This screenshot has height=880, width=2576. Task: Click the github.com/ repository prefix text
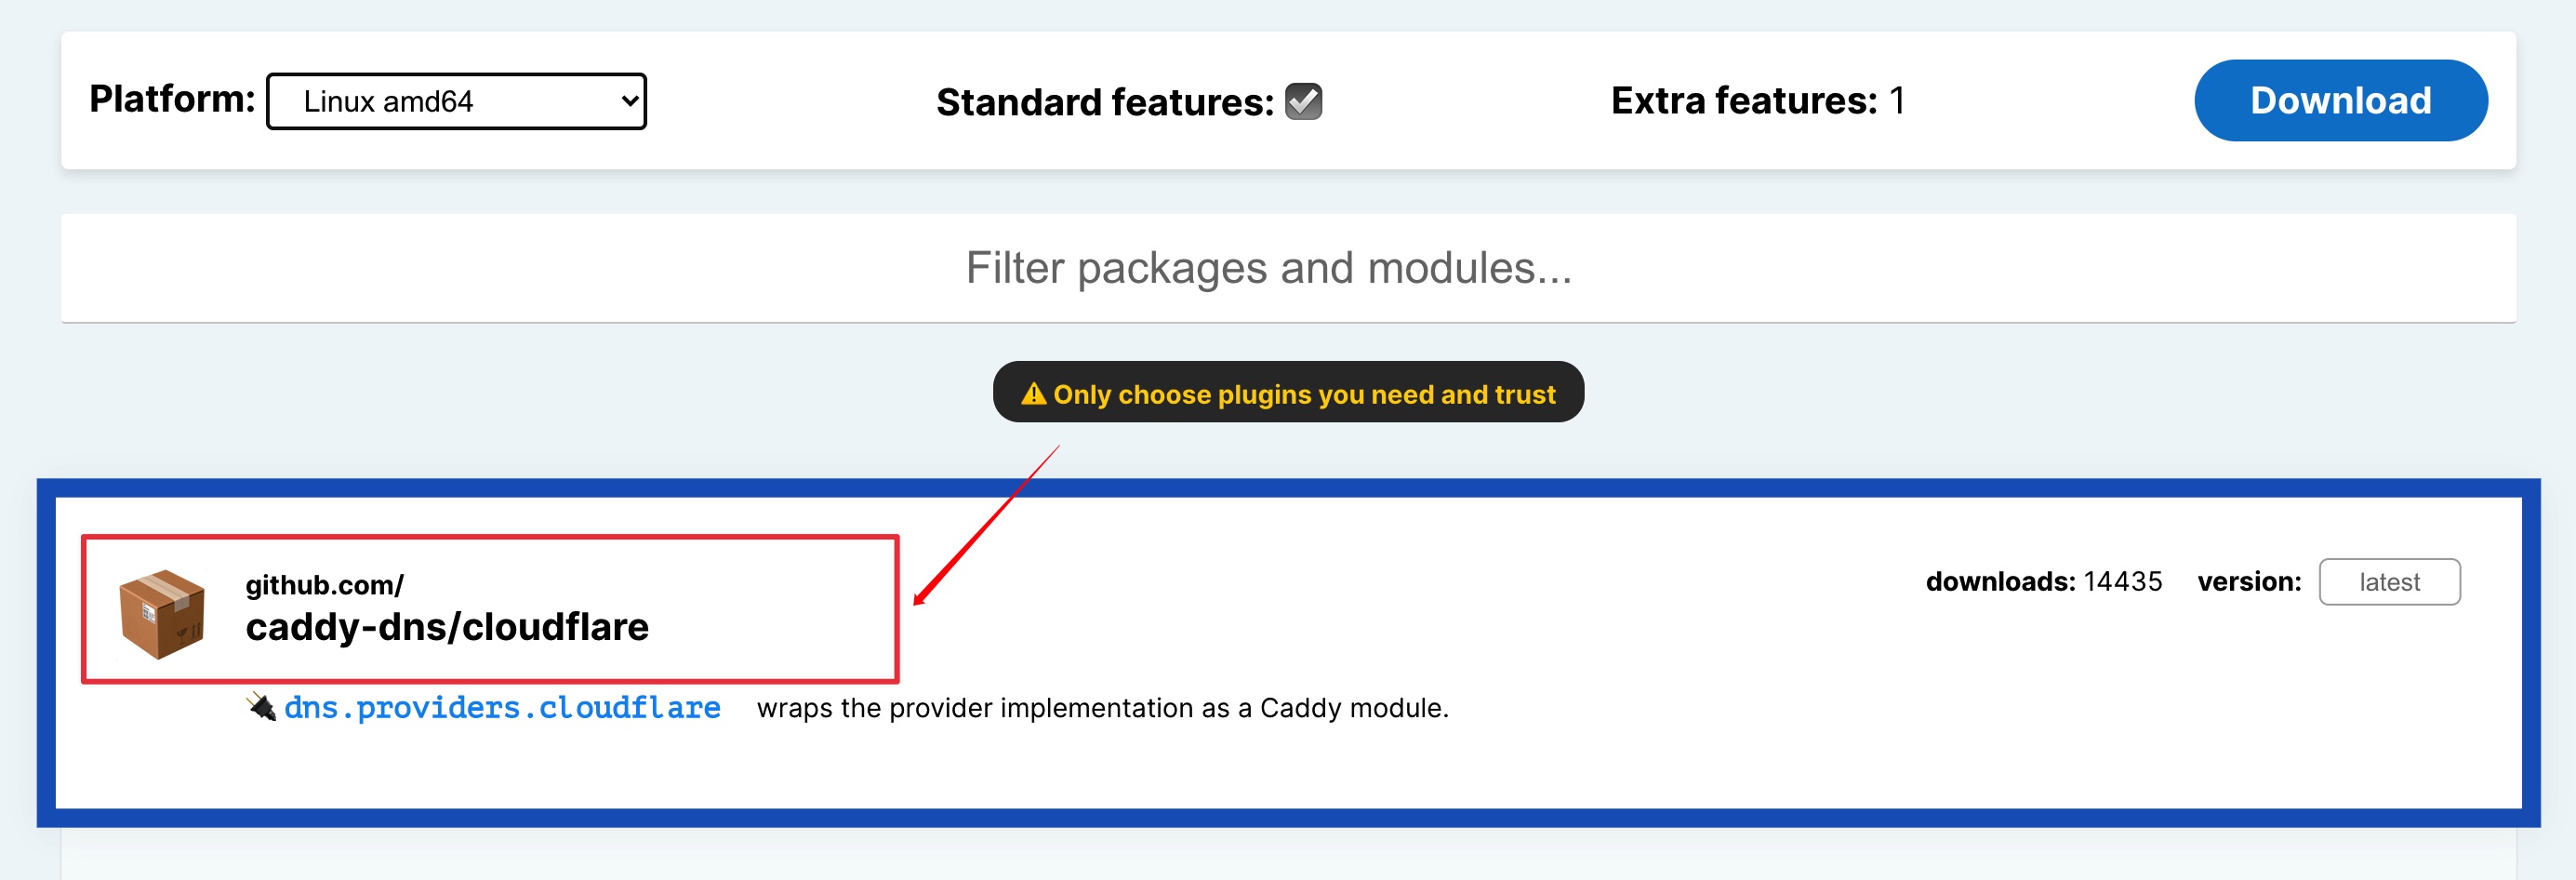click(324, 584)
